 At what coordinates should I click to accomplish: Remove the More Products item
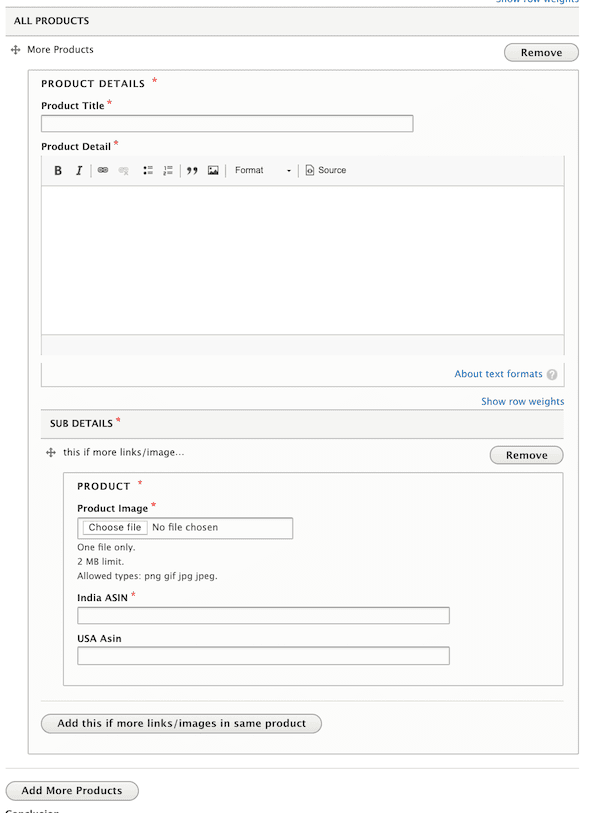pos(541,52)
